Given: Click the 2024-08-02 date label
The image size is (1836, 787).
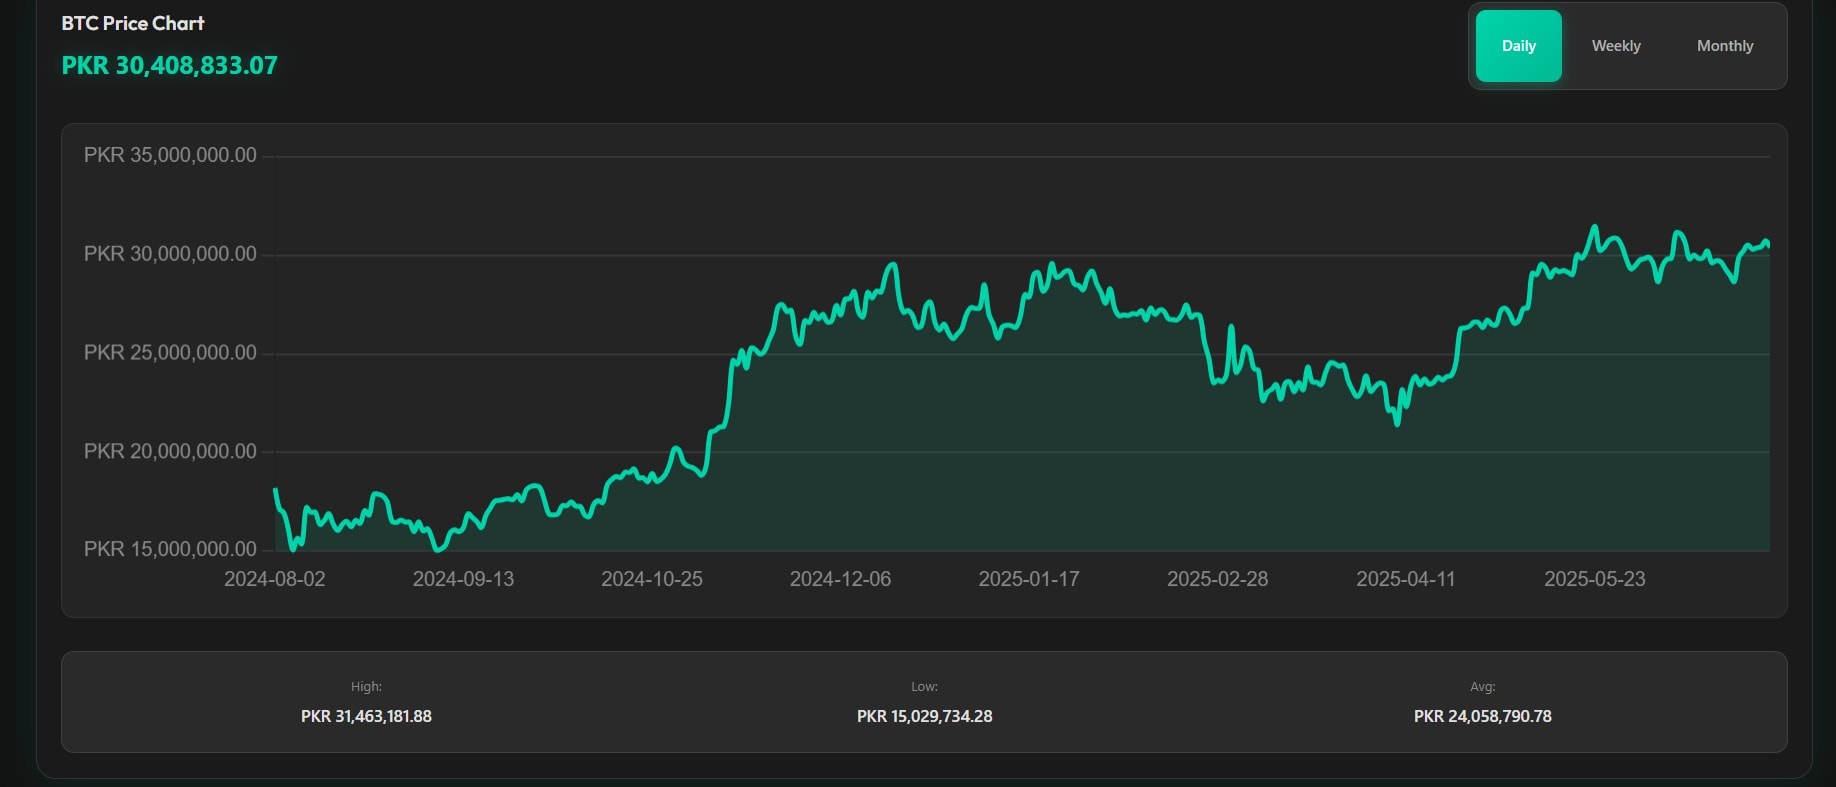Looking at the screenshot, I should click(x=275, y=579).
